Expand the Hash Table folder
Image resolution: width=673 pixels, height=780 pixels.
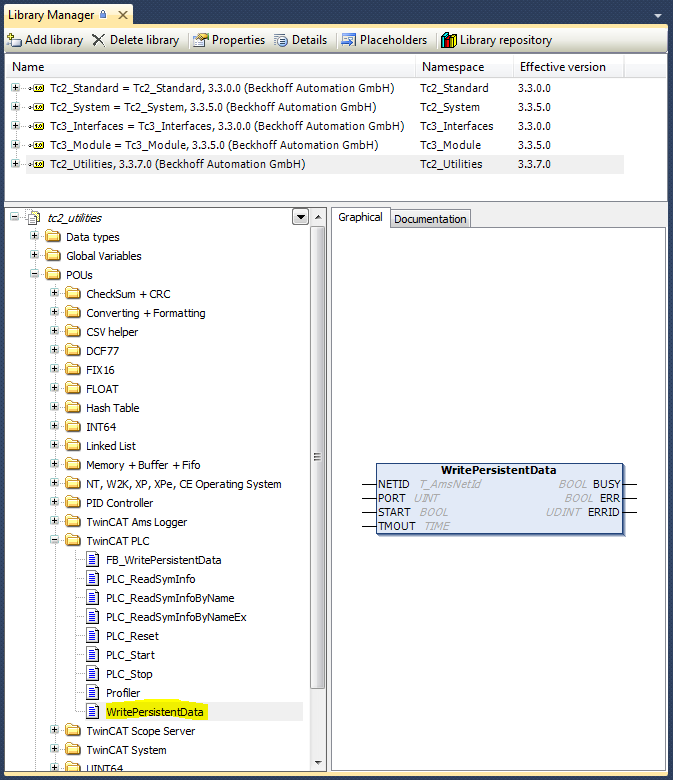click(x=54, y=406)
